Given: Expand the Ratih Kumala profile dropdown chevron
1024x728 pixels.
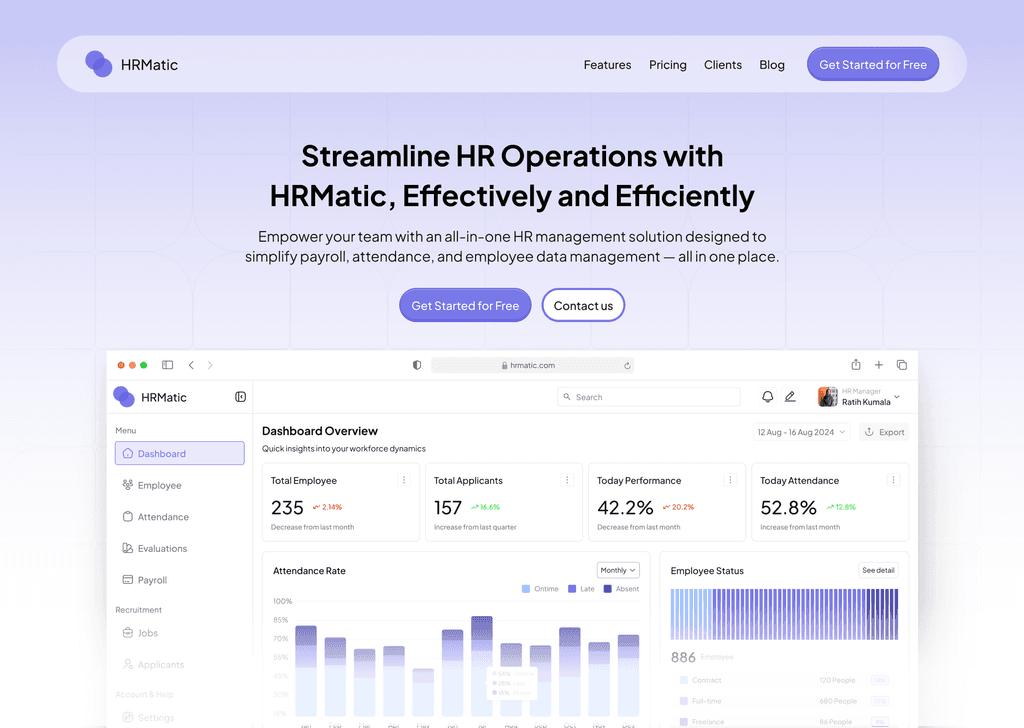Looking at the screenshot, I should coord(897,396).
